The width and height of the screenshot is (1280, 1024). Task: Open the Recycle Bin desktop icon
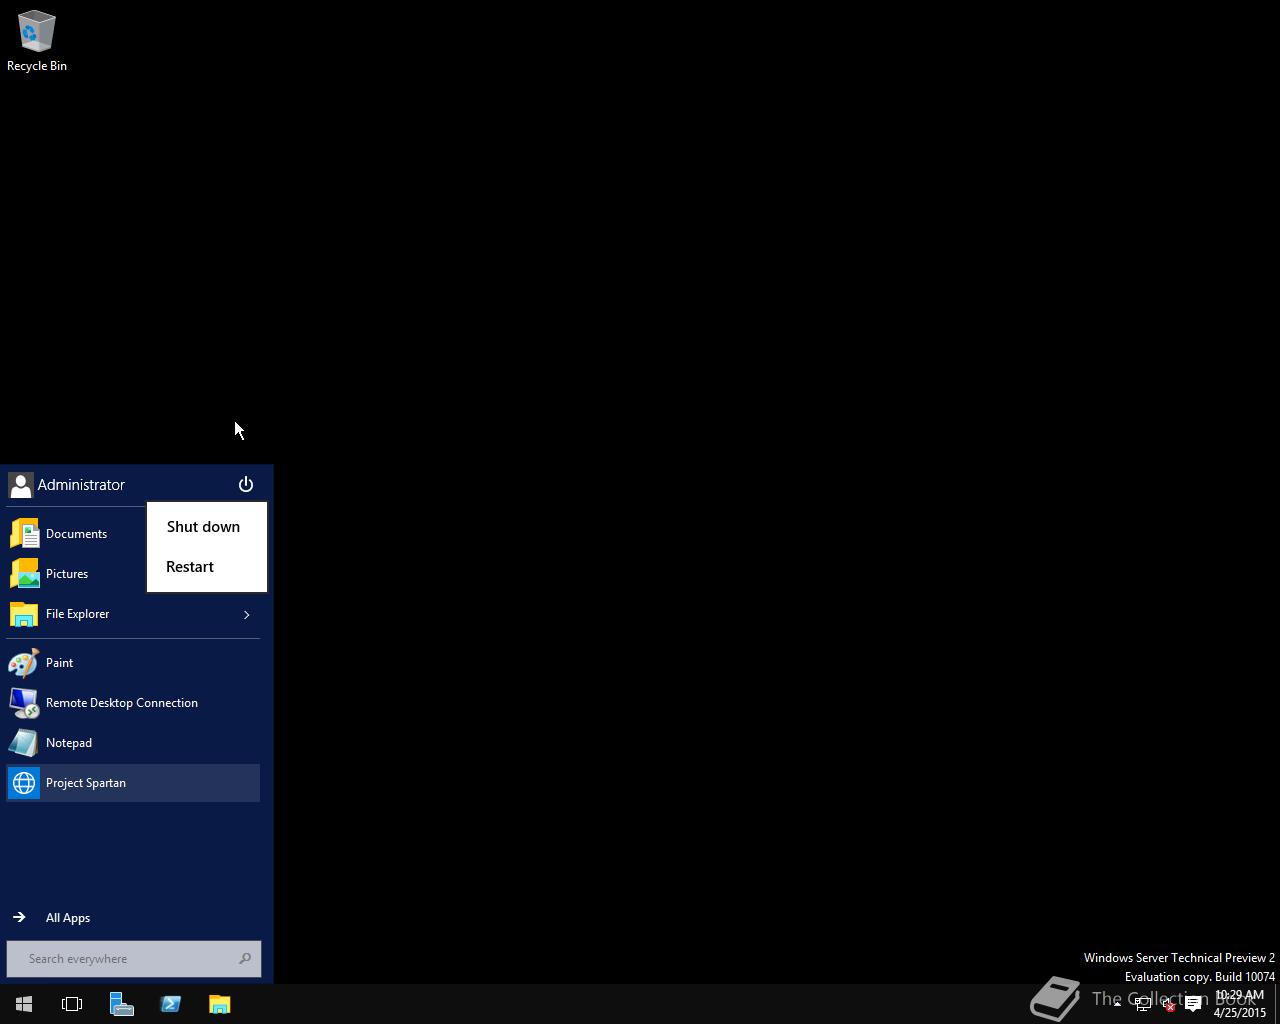point(37,41)
